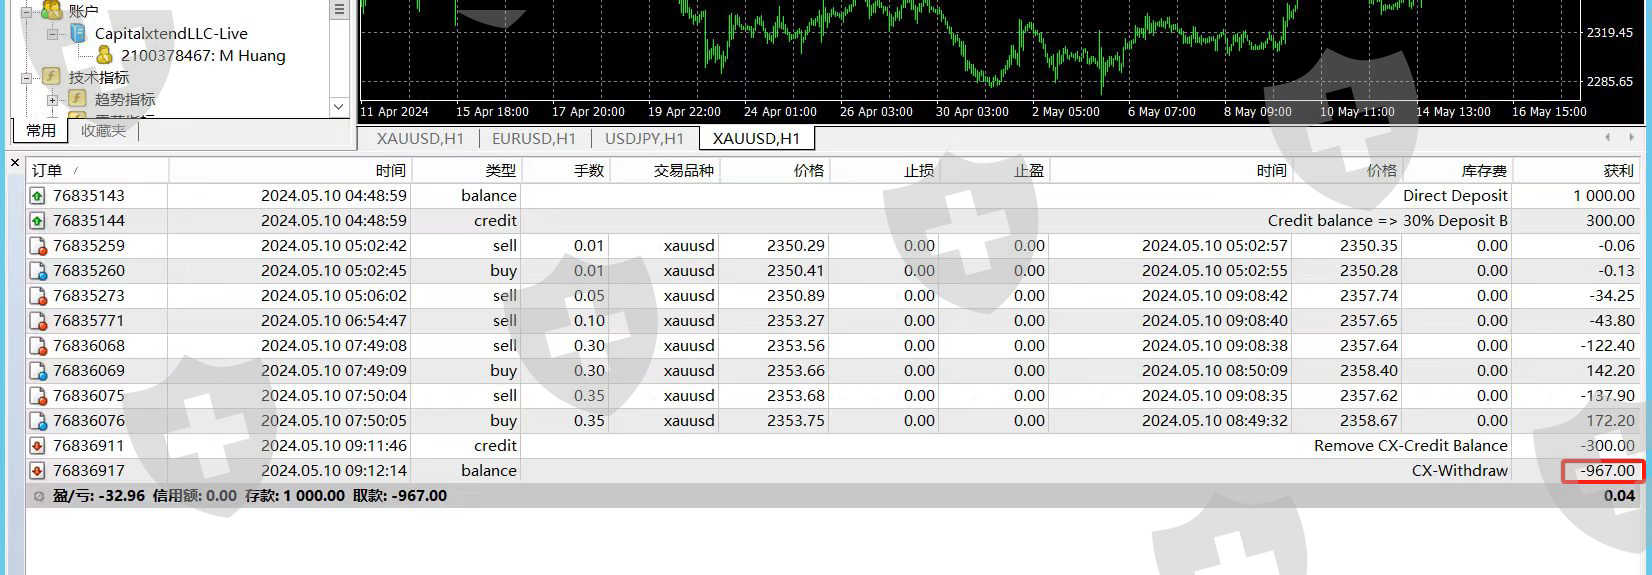Click the user icon for 2100378467: M Huang
This screenshot has width=1652, height=575.
click(x=104, y=55)
